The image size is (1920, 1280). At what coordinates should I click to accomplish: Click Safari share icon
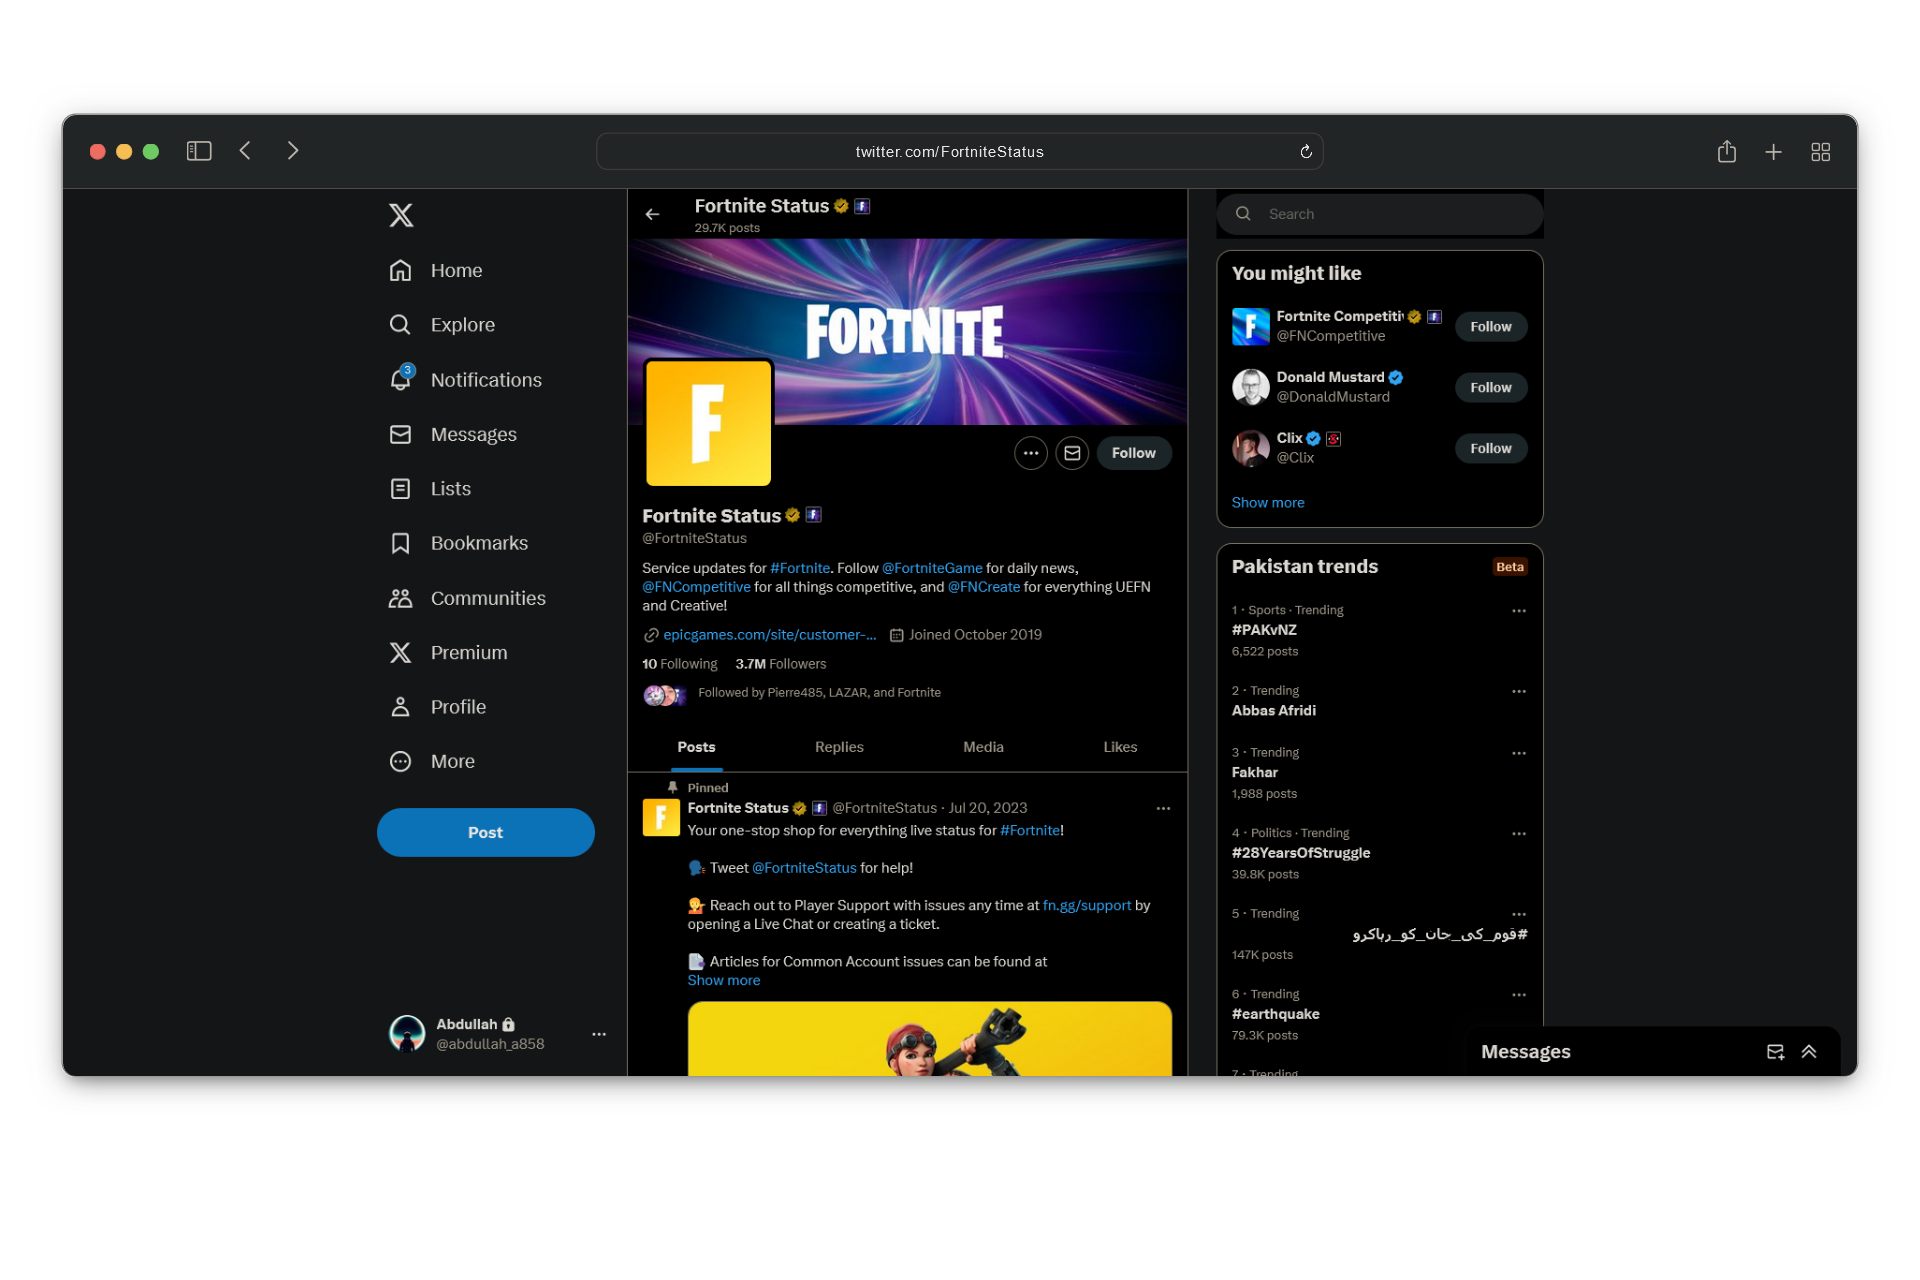1726,151
